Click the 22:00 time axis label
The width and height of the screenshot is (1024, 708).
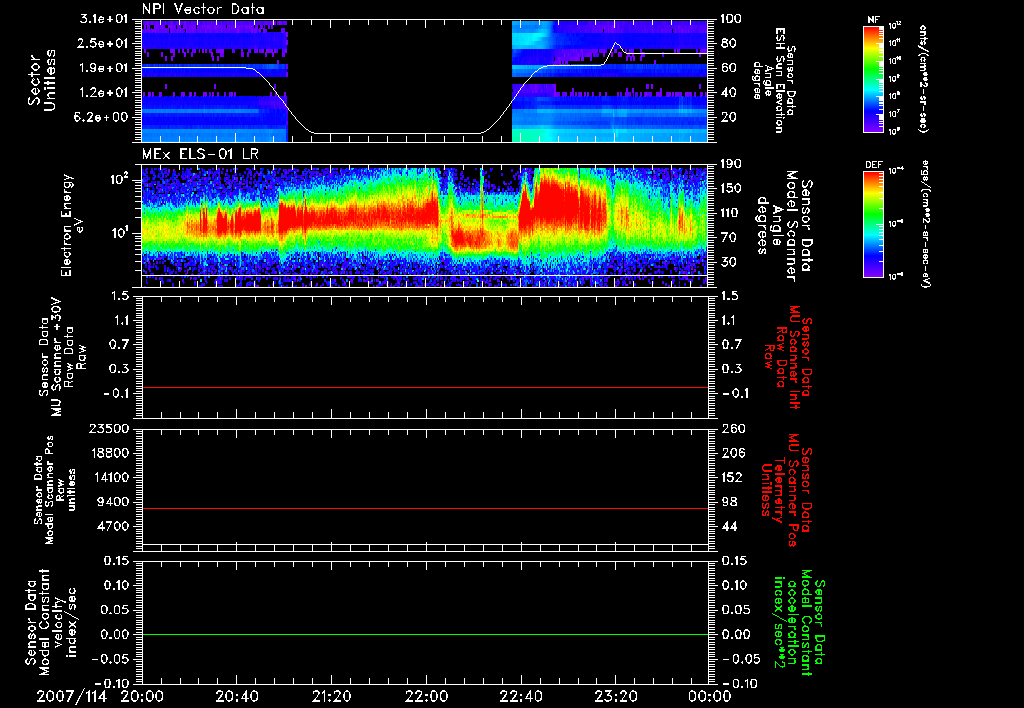pos(426,696)
